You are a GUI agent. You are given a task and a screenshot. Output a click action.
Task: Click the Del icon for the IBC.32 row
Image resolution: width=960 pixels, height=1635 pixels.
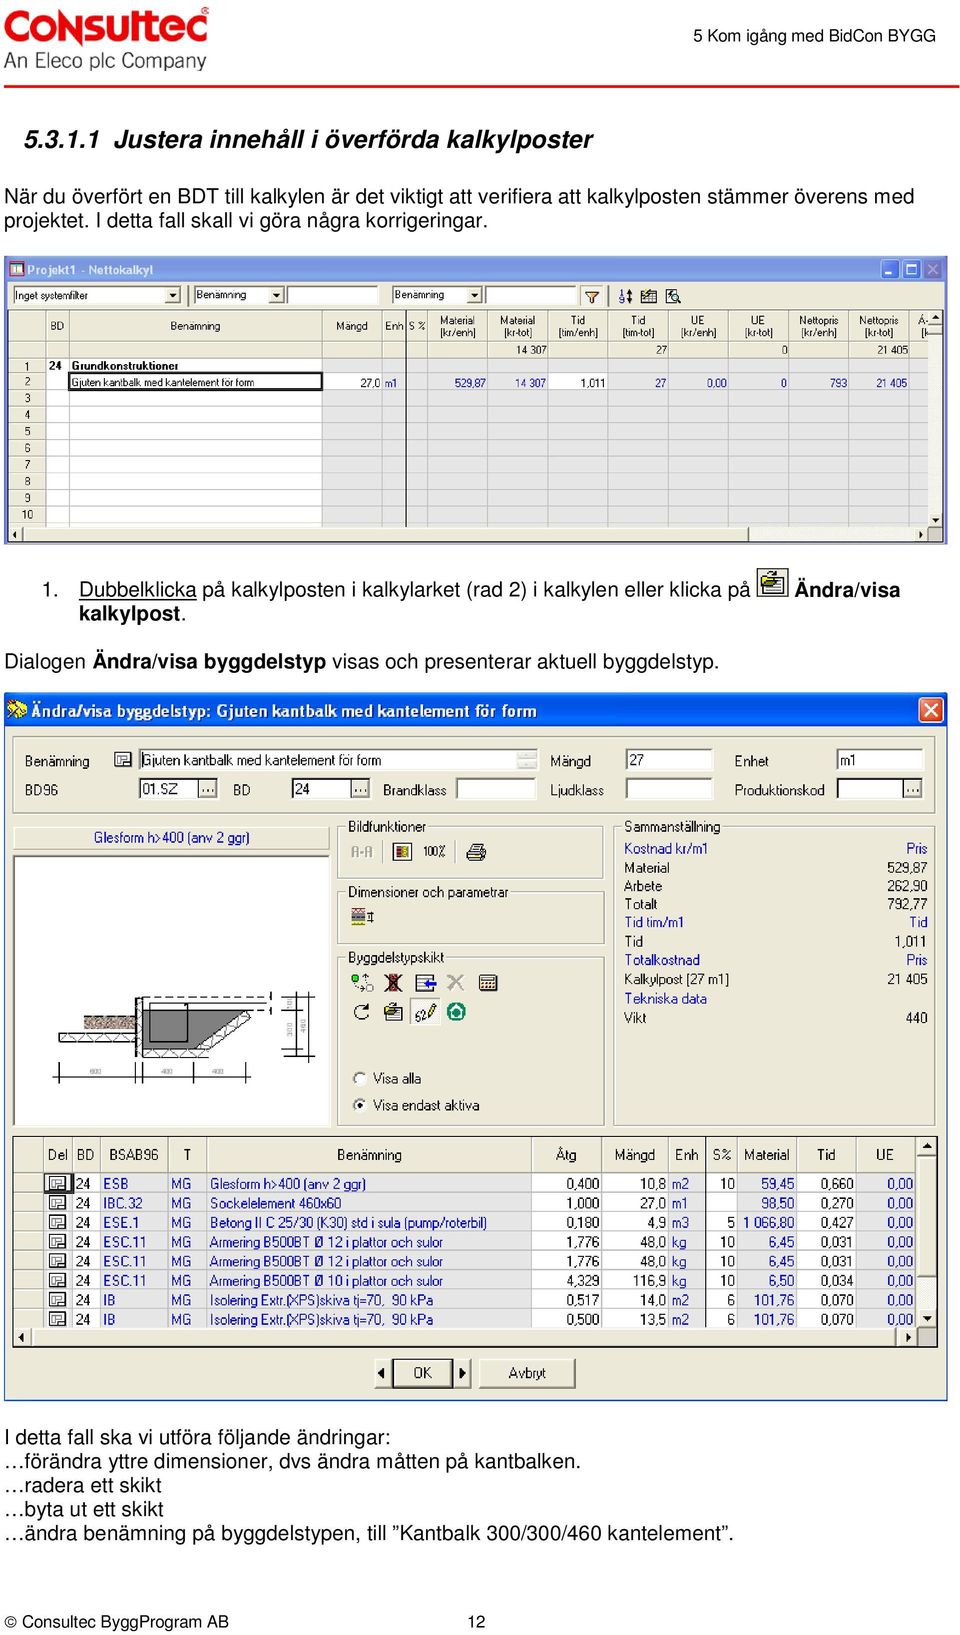[57, 1203]
